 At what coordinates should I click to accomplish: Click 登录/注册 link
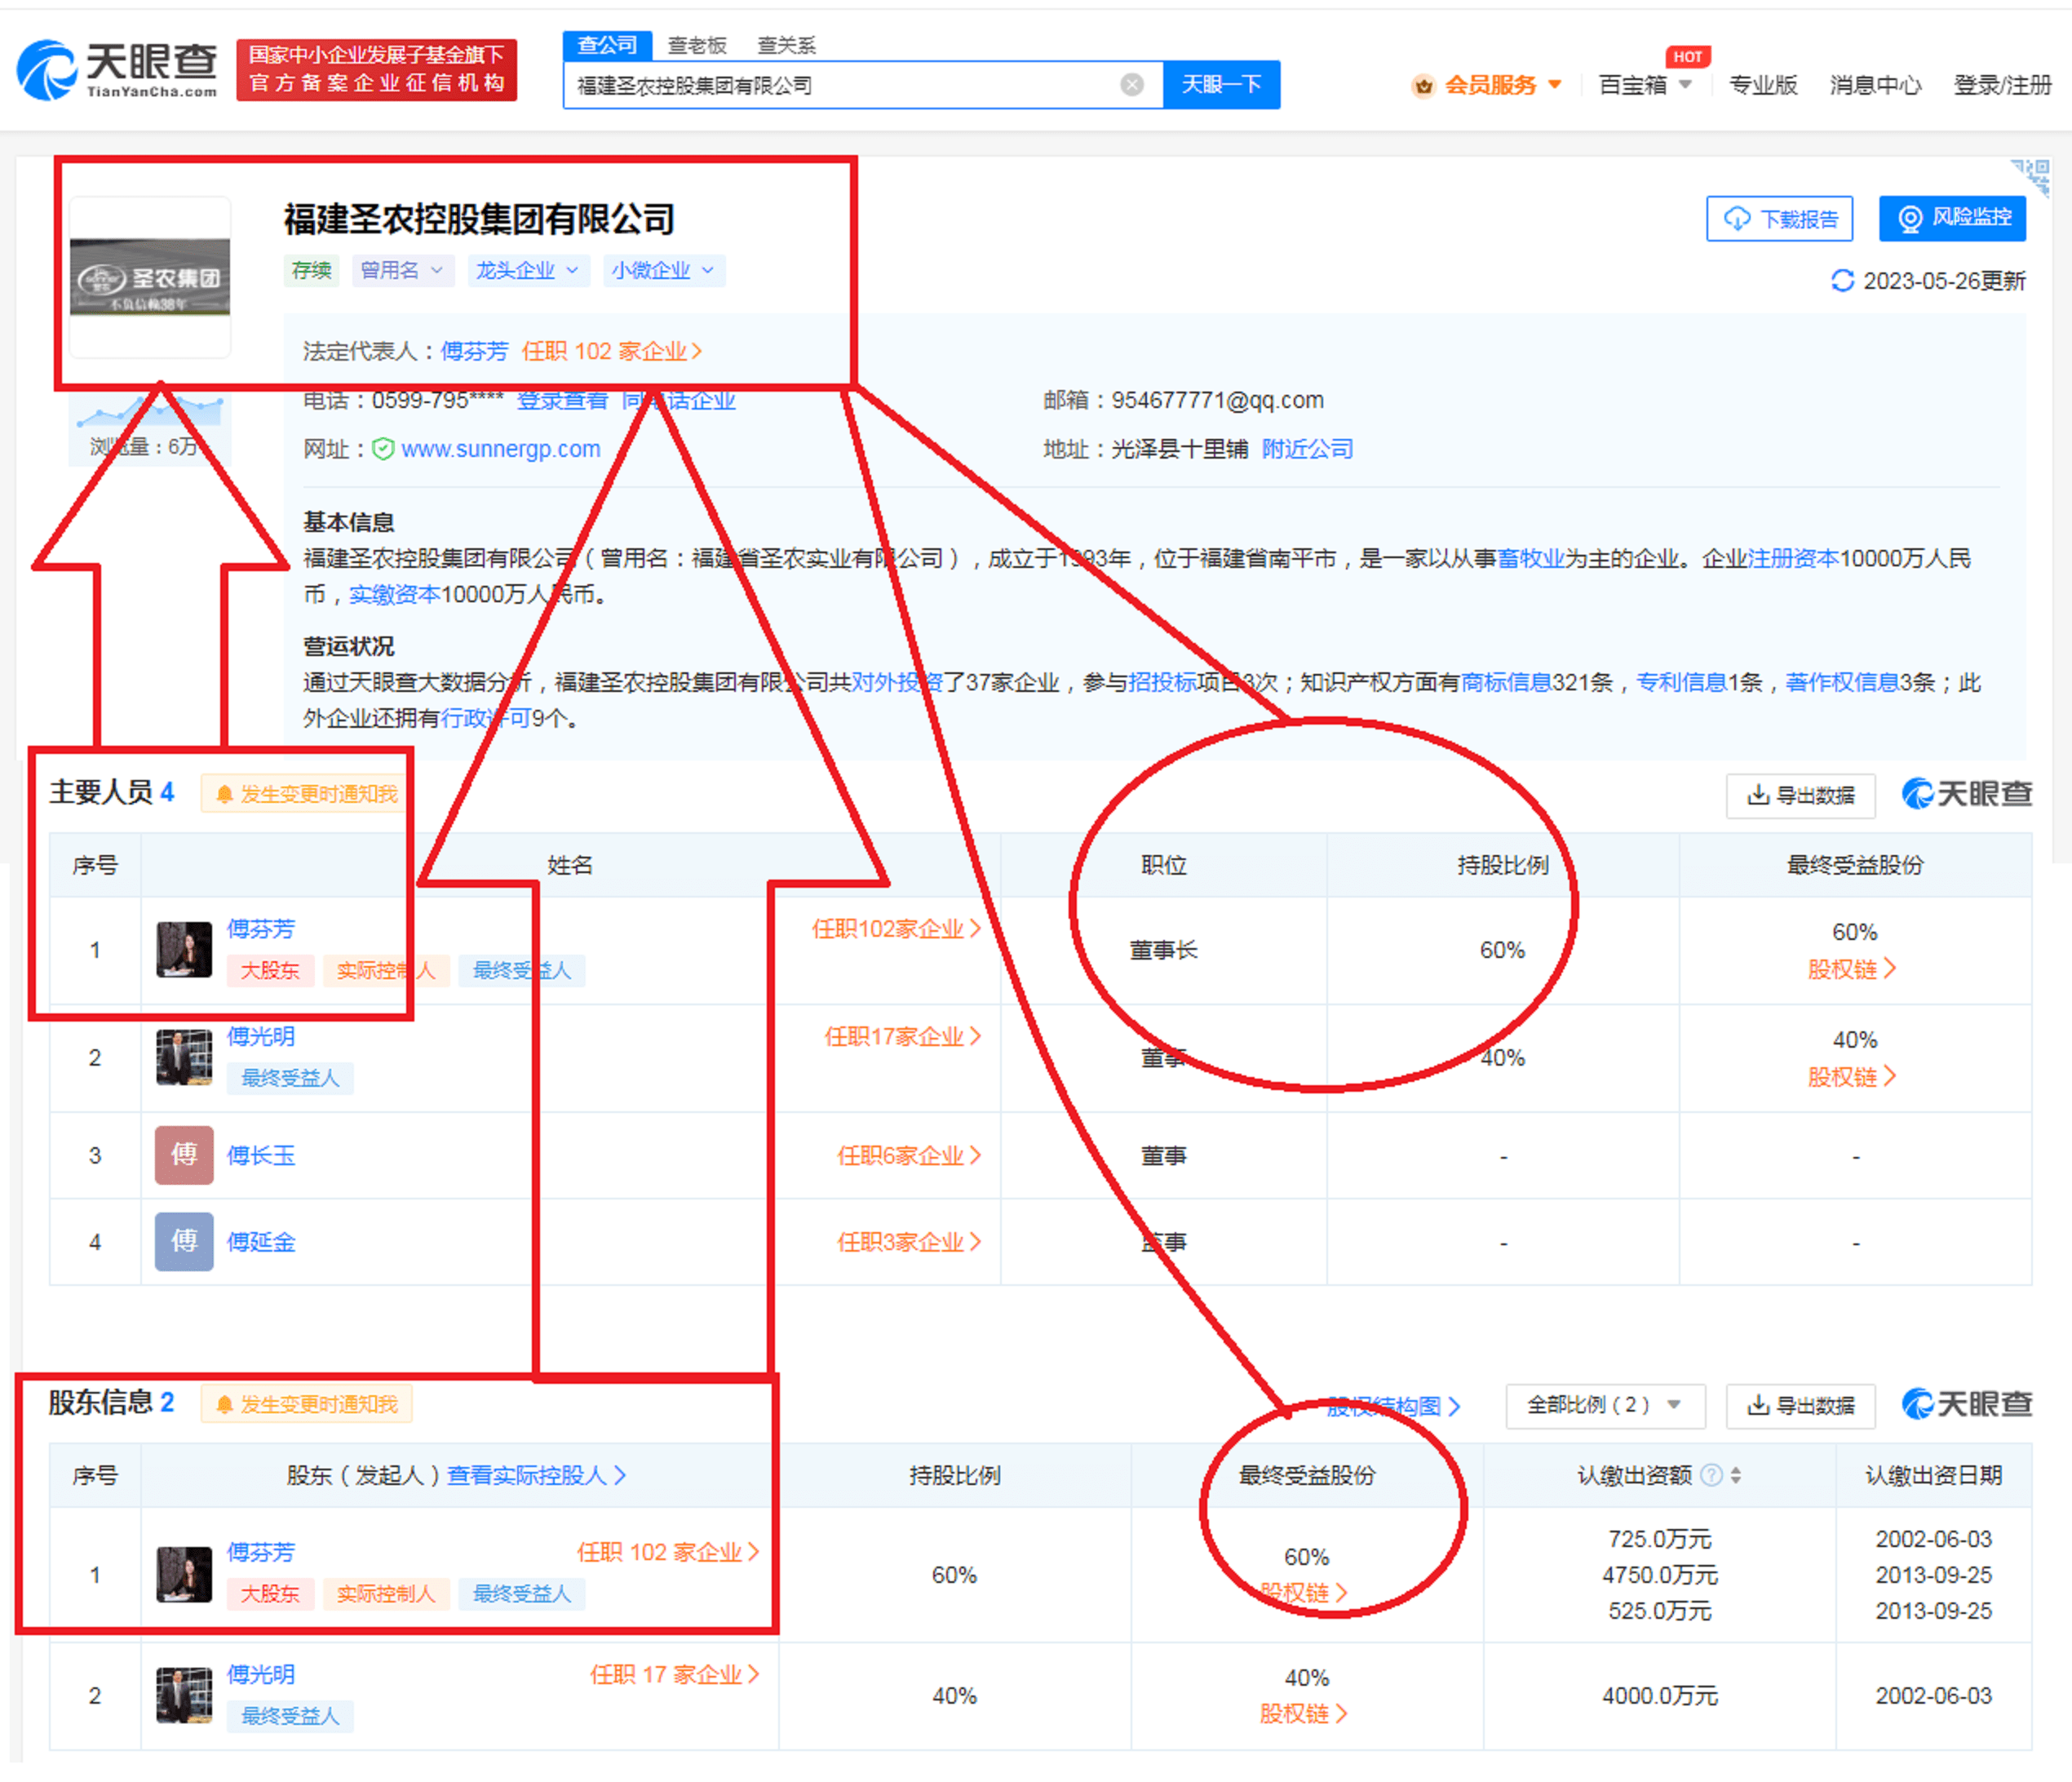2002,85
